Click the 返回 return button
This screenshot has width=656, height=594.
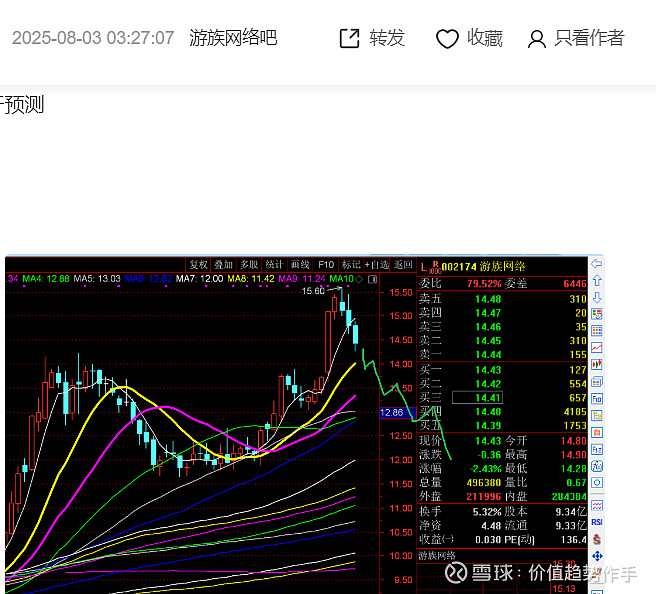[x=403, y=265]
